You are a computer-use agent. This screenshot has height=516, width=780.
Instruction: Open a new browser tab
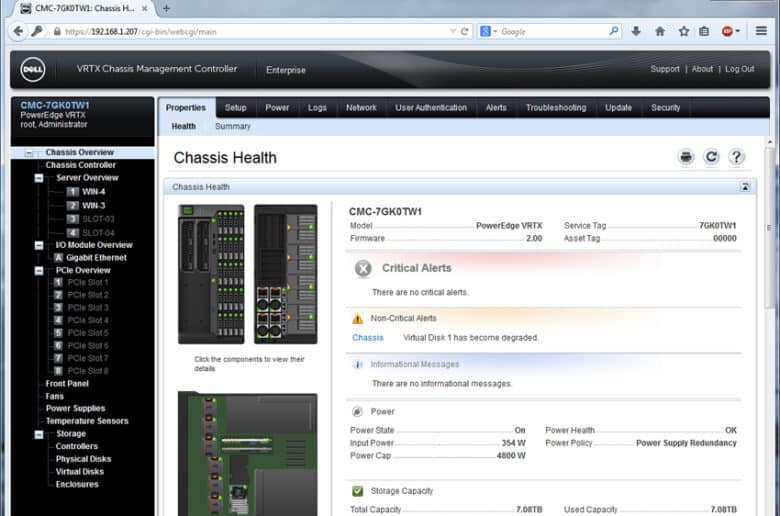tap(166, 8)
